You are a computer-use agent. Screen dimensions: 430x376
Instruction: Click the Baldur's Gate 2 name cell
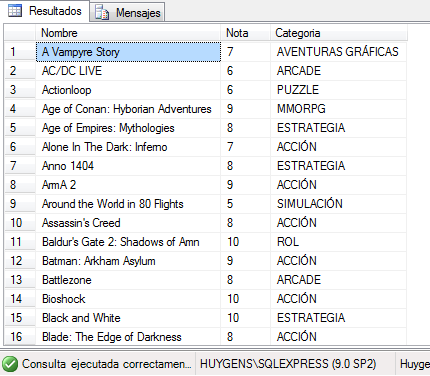tap(128, 242)
